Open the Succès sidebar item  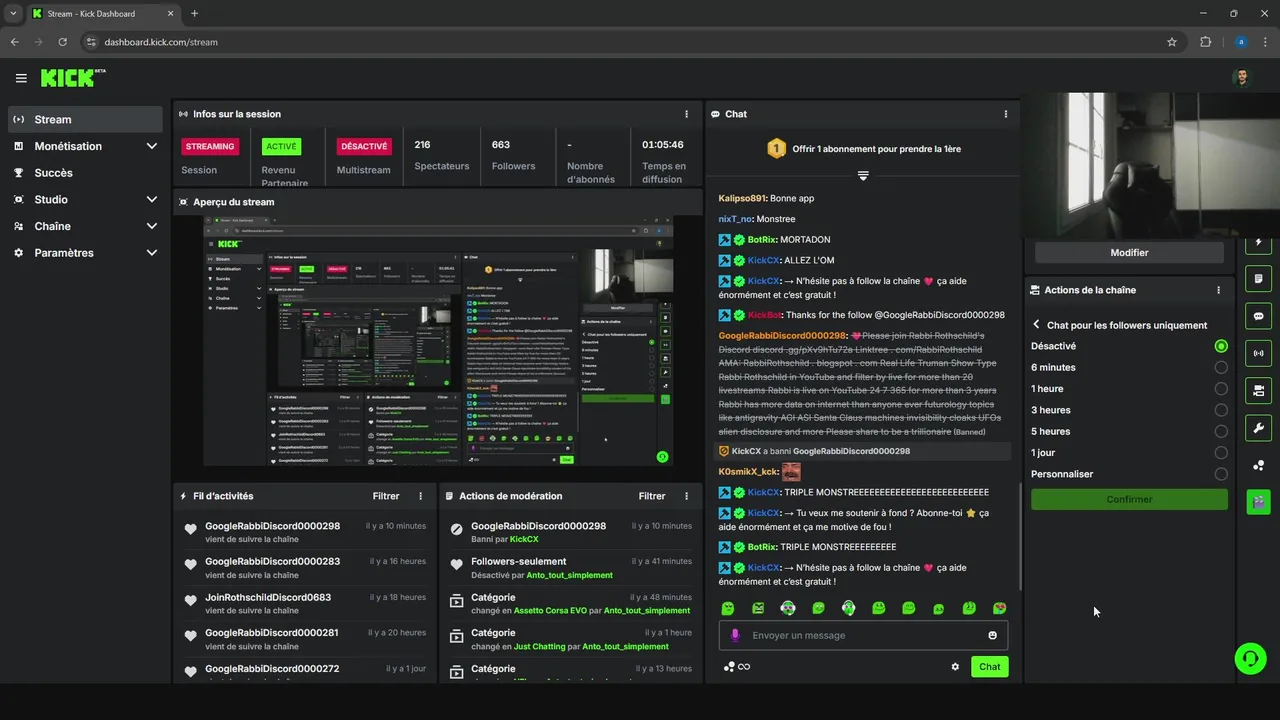pyautogui.click(x=85, y=173)
